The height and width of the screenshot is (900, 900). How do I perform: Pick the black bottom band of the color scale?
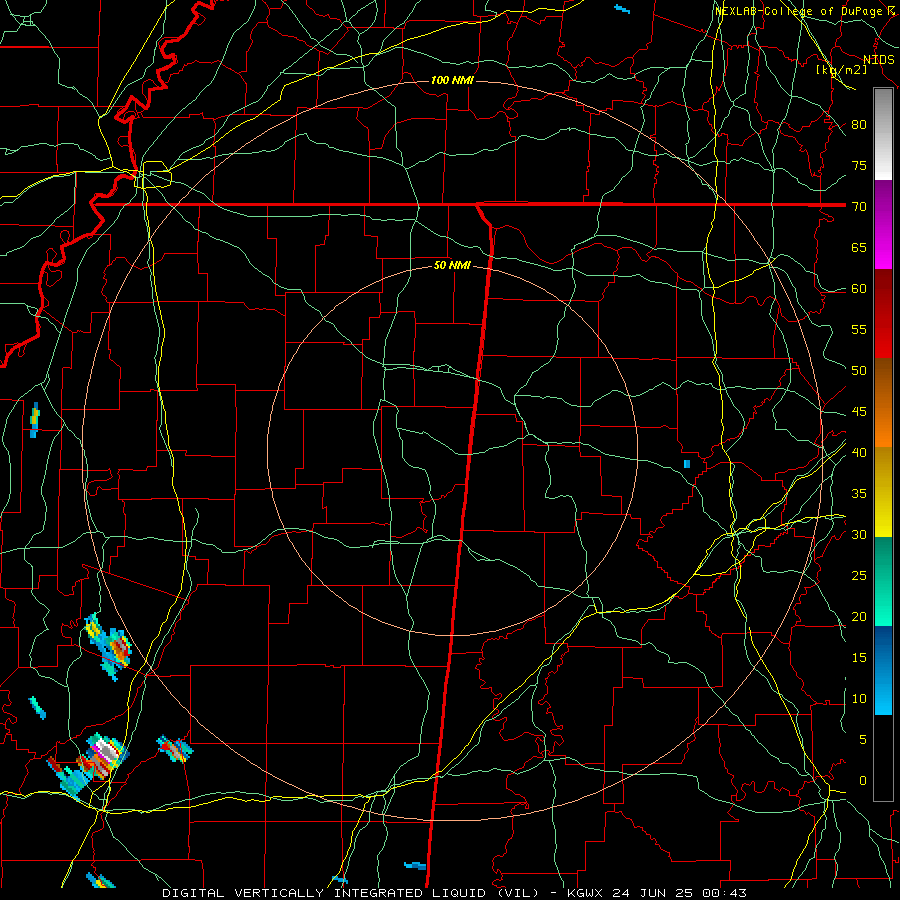pos(883,758)
